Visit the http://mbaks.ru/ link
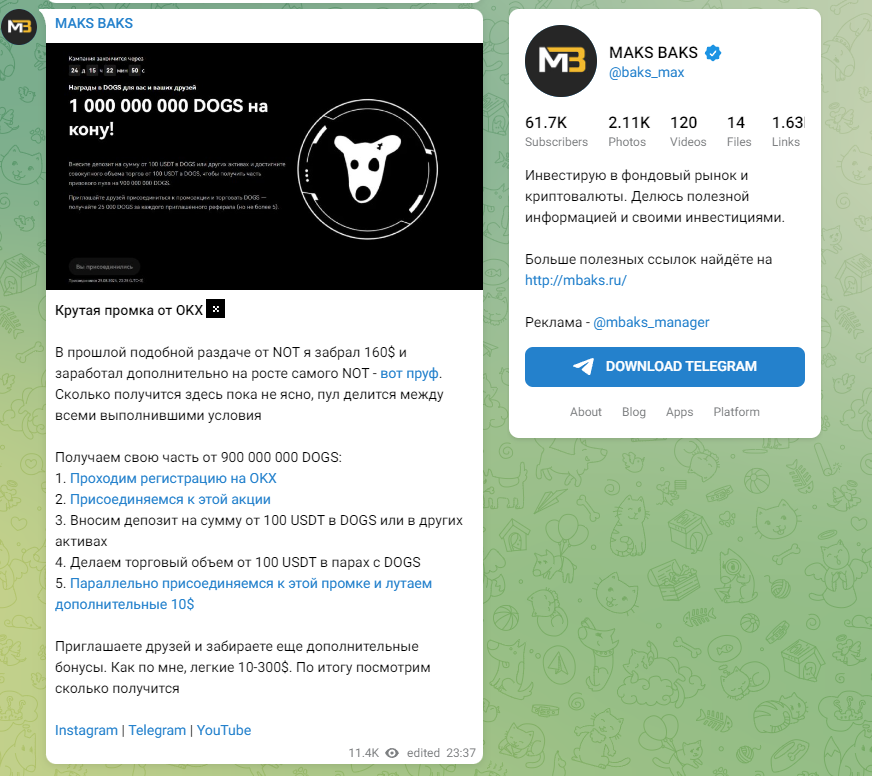Screen dimensions: 872x776 pos(576,280)
